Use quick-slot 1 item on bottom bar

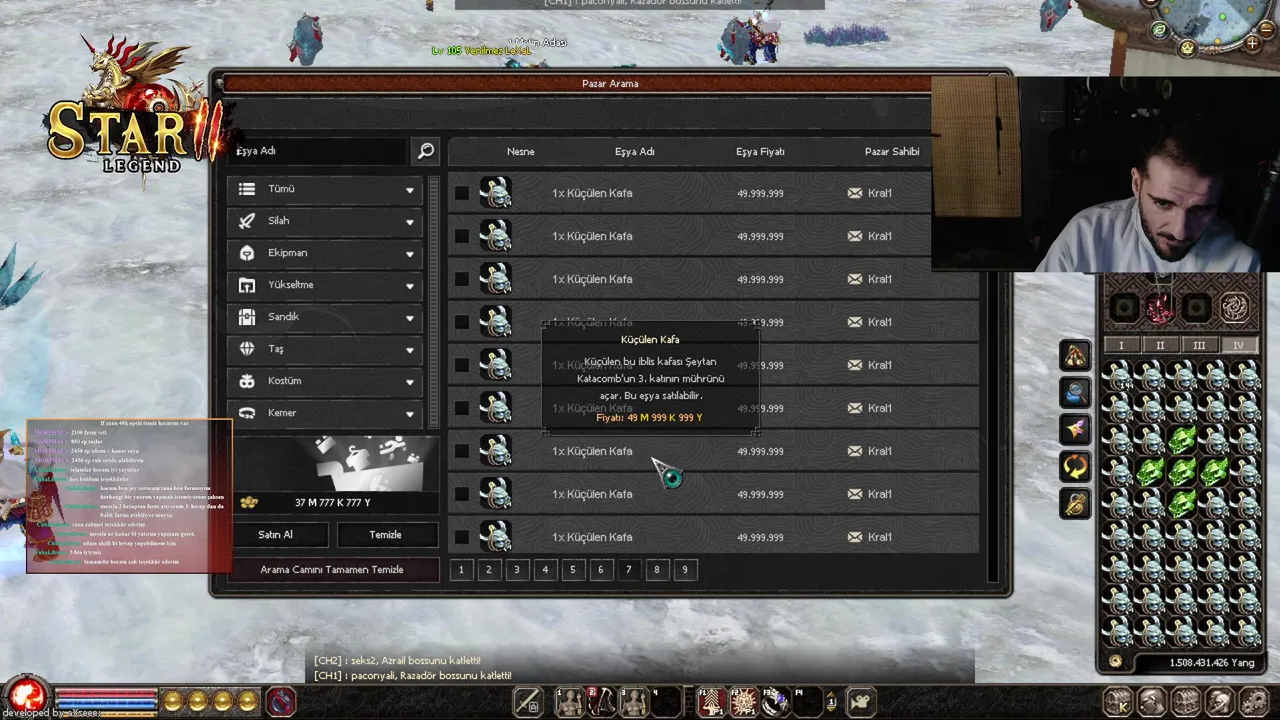[x=569, y=702]
